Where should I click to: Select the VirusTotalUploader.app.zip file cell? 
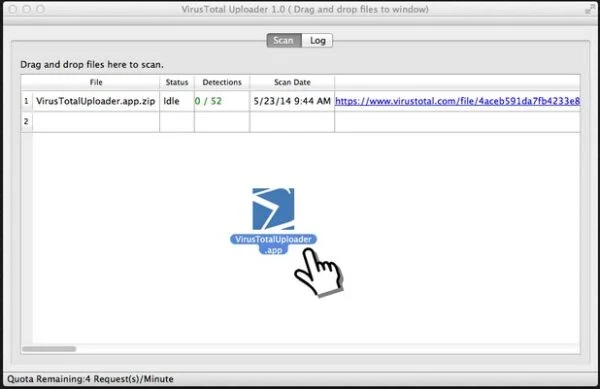pyautogui.click(x=96, y=101)
